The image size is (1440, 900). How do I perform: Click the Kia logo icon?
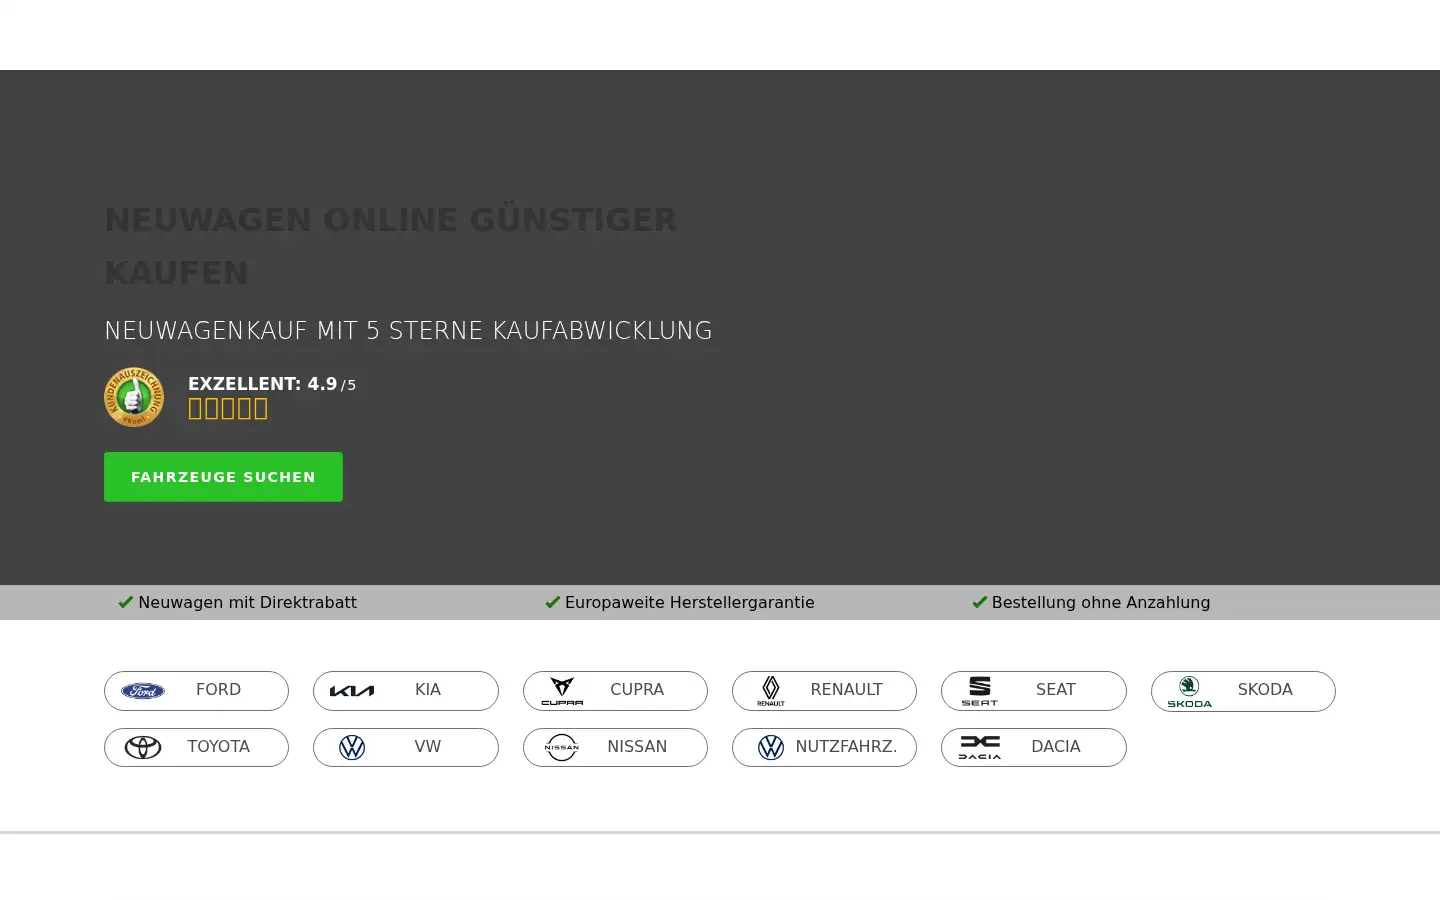(352, 691)
